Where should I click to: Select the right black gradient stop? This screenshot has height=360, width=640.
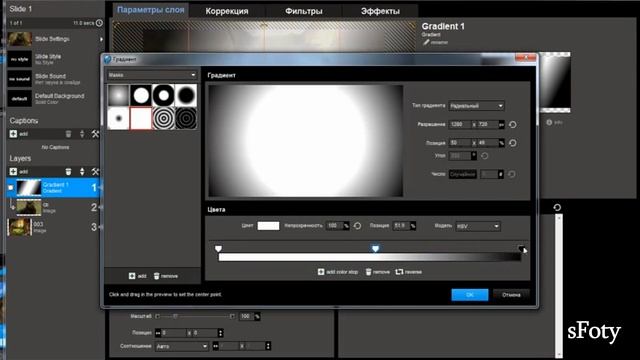pos(521,248)
